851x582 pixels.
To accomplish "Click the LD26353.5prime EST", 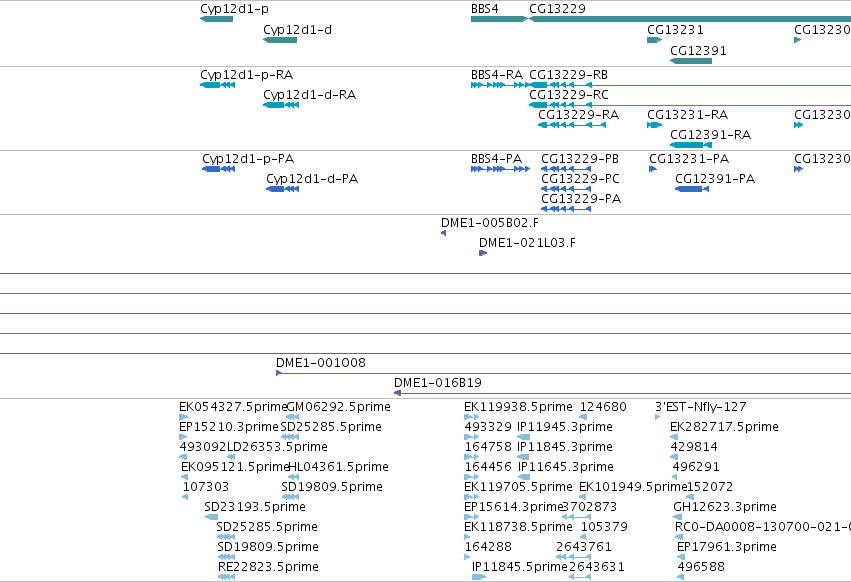I will coord(231,457).
